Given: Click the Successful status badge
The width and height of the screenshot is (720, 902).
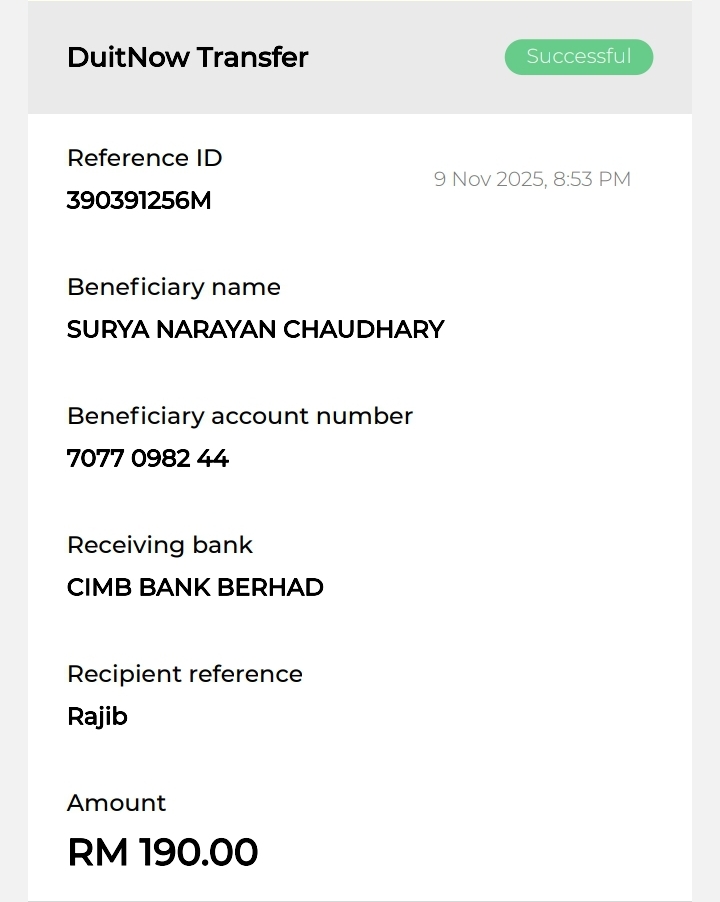Looking at the screenshot, I should (579, 57).
